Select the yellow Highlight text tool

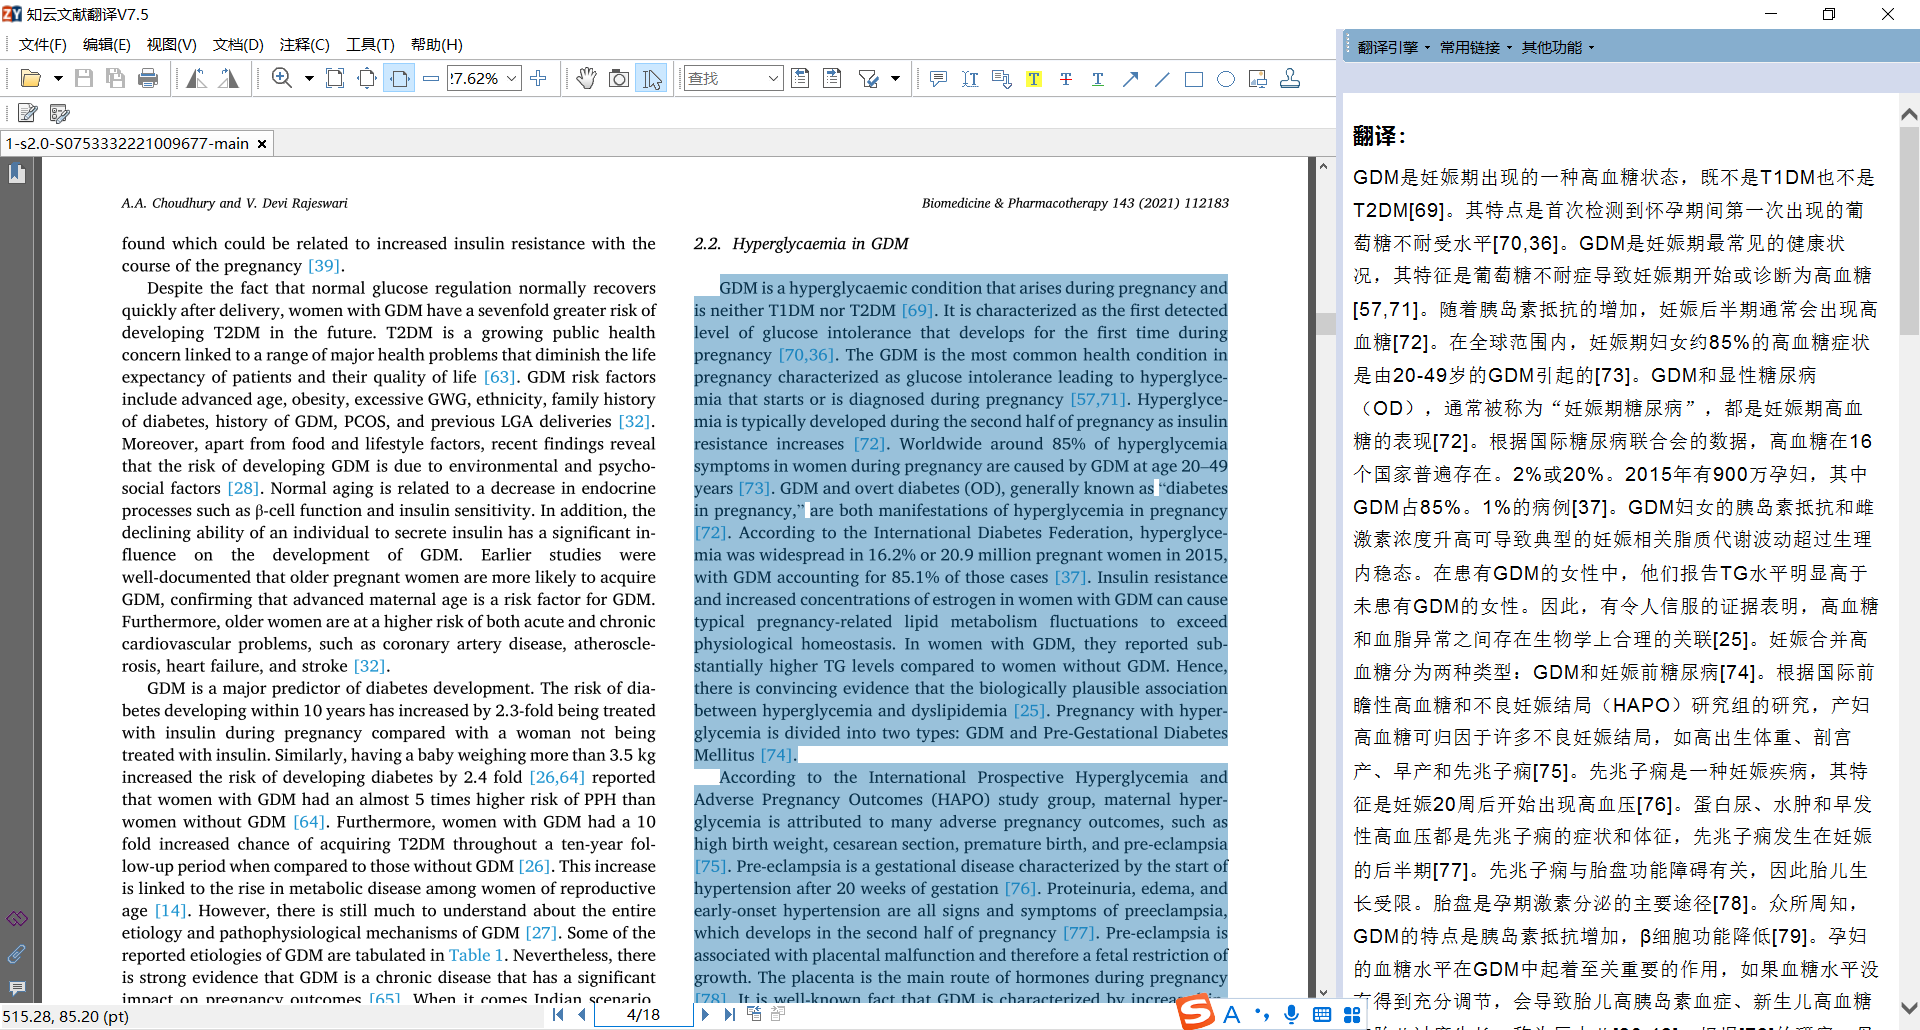[1034, 78]
